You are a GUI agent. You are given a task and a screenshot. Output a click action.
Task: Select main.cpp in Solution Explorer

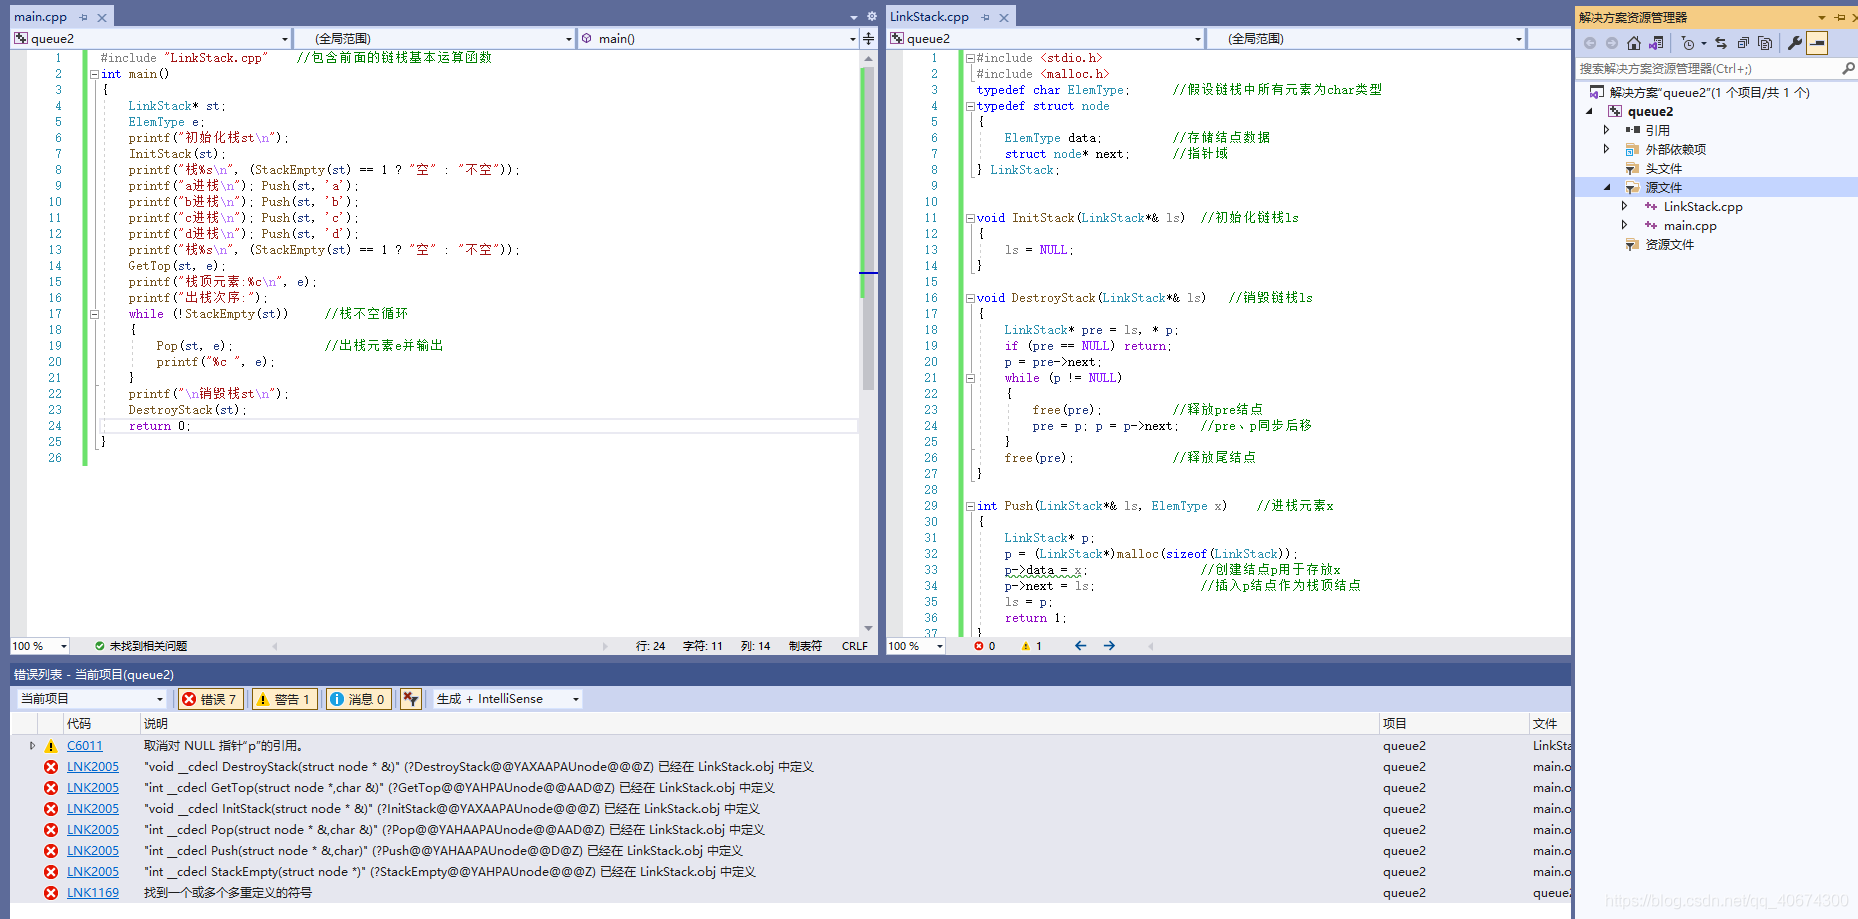(x=1690, y=225)
